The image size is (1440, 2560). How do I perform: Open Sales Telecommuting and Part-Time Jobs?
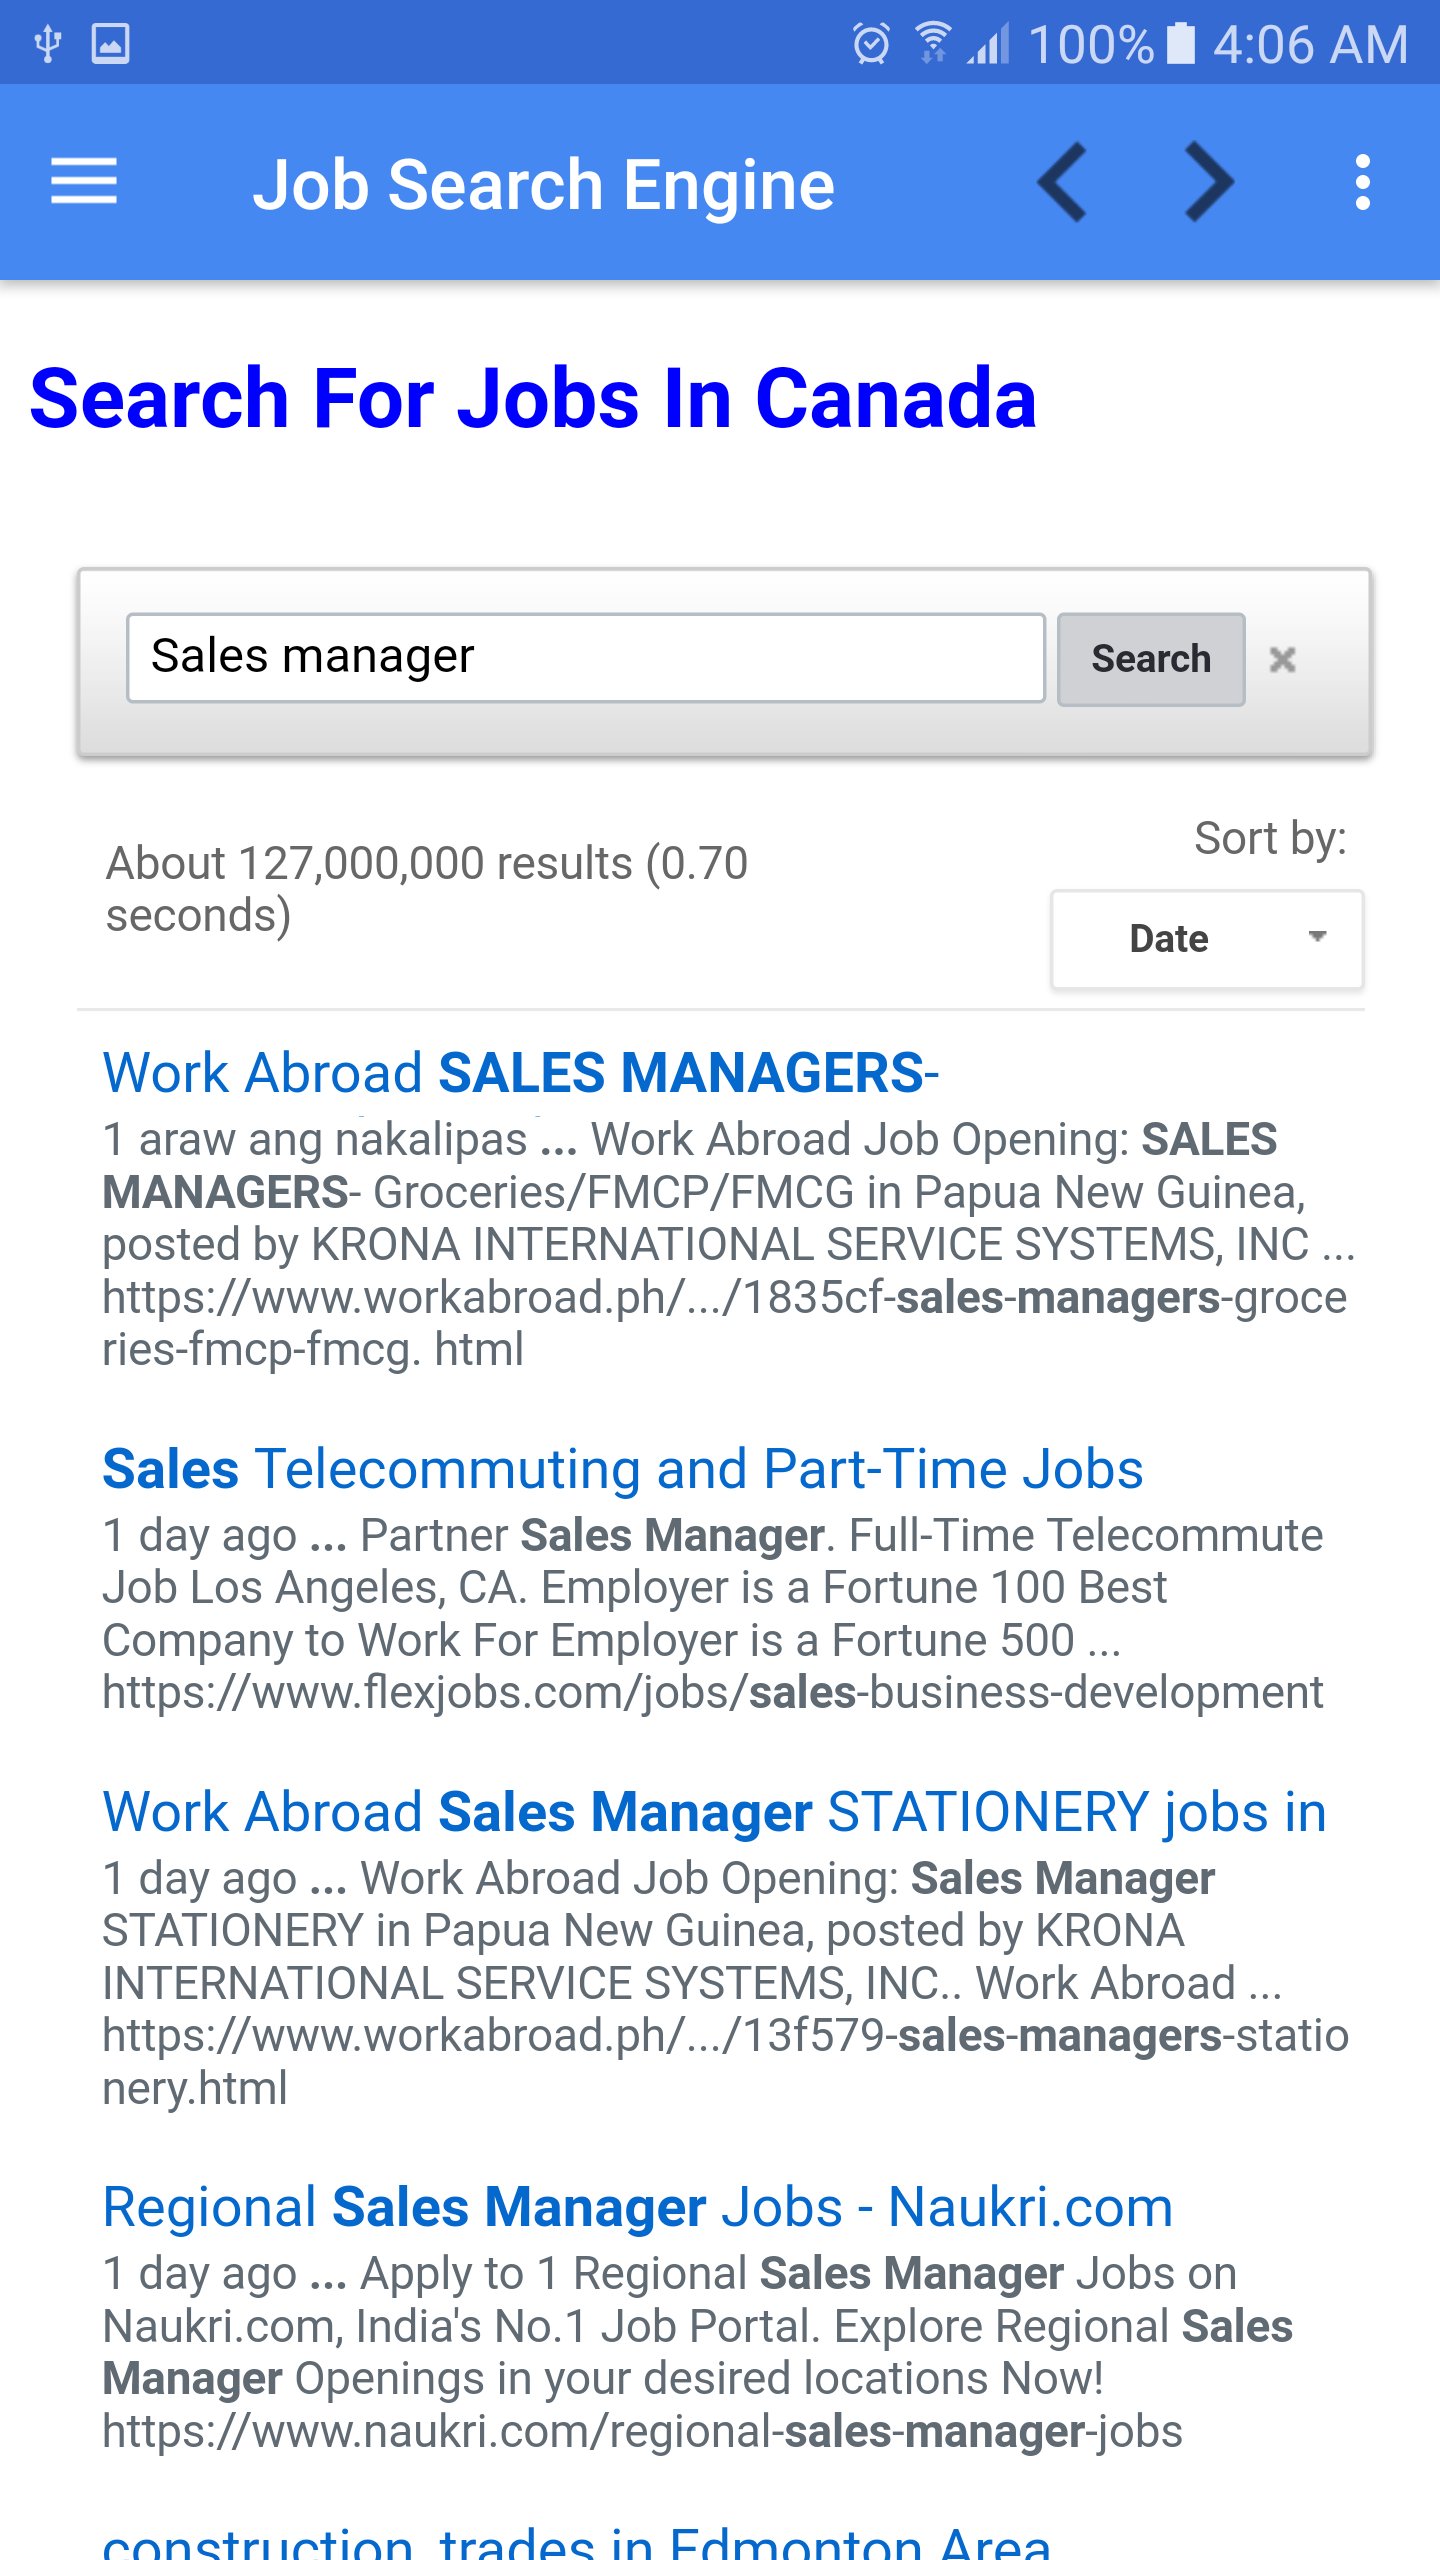click(622, 1470)
